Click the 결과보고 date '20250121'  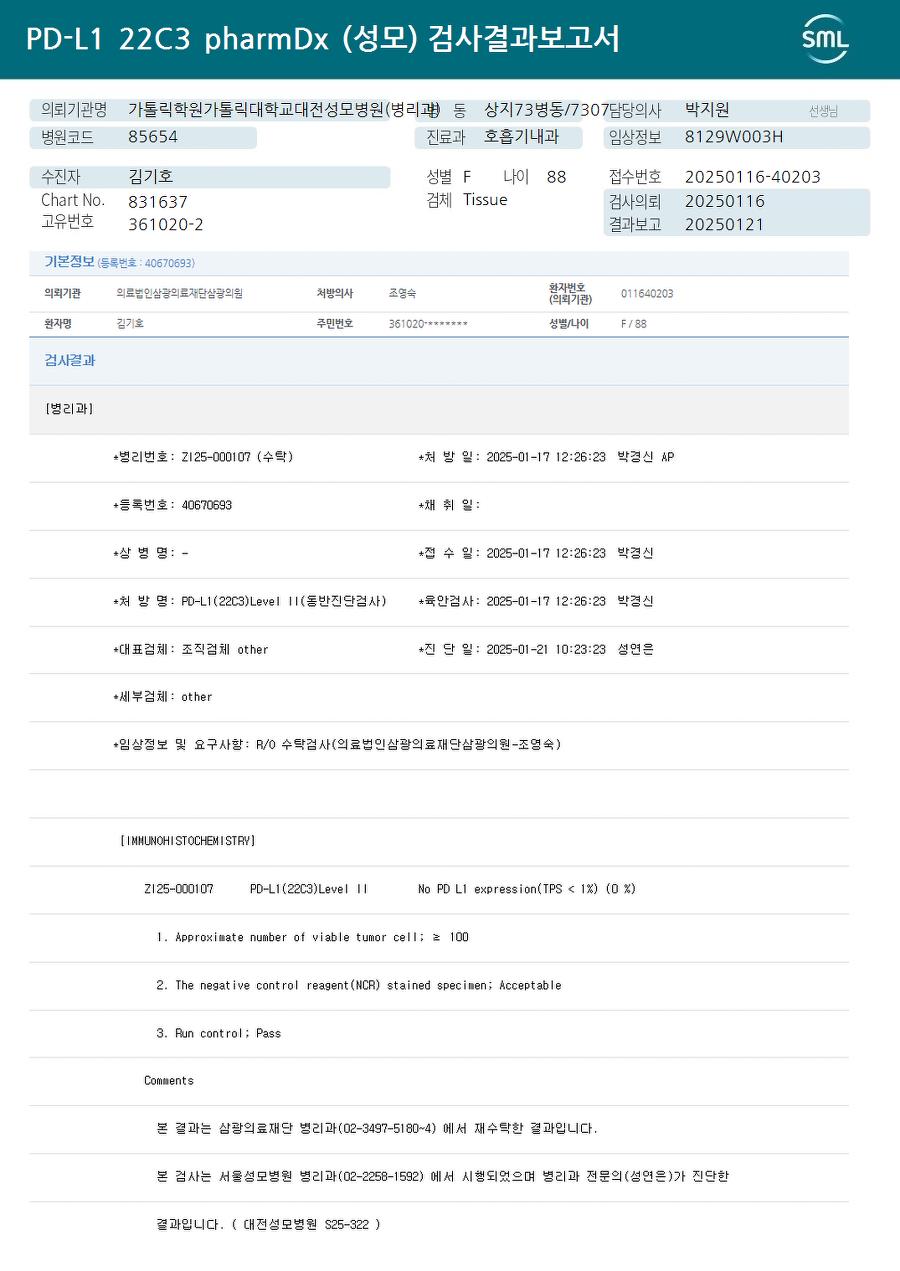pyautogui.click(x=725, y=225)
